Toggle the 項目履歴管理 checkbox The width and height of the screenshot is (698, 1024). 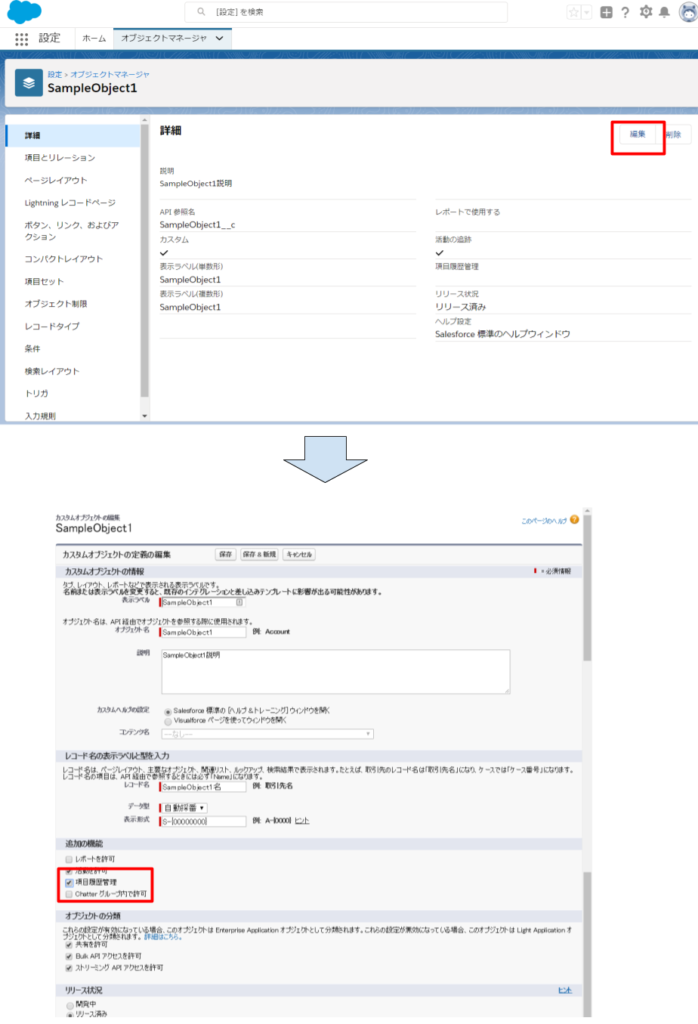pyautogui.click(x=69, y=882)
